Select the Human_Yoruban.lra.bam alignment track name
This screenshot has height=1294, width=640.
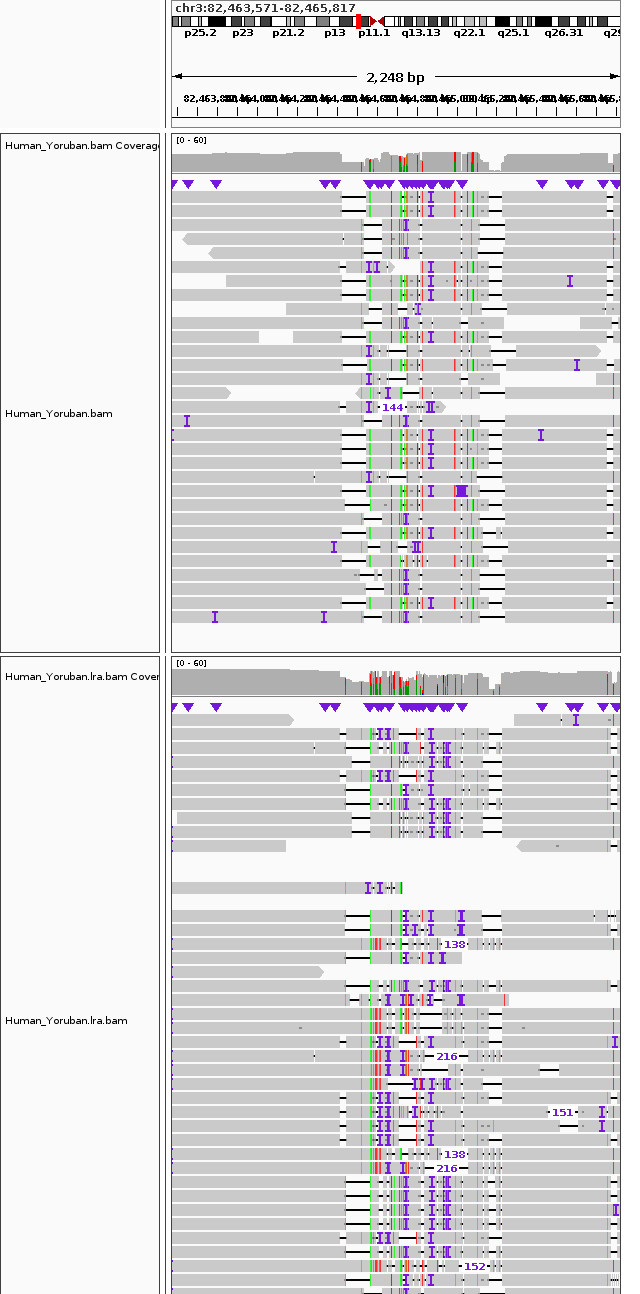click(66, 1021)
